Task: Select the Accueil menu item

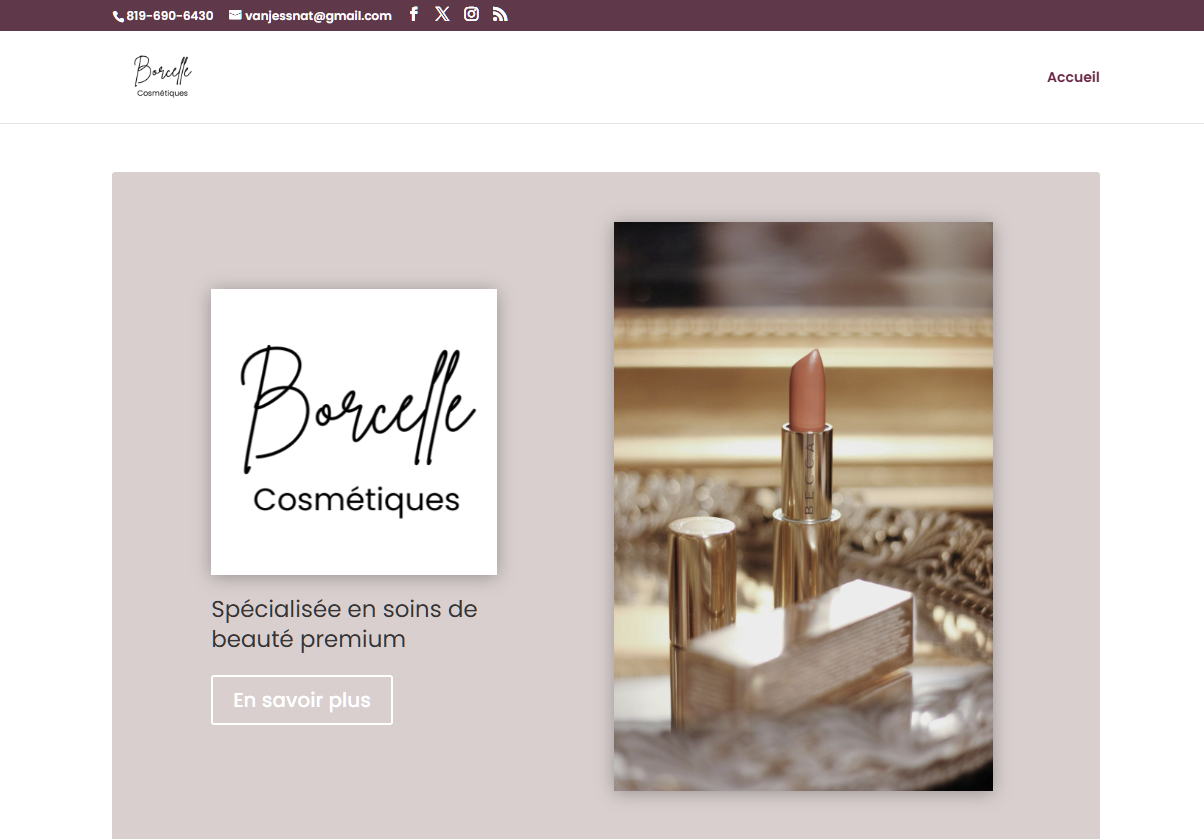Action: pyautogui.click(x=1072, y=77)
